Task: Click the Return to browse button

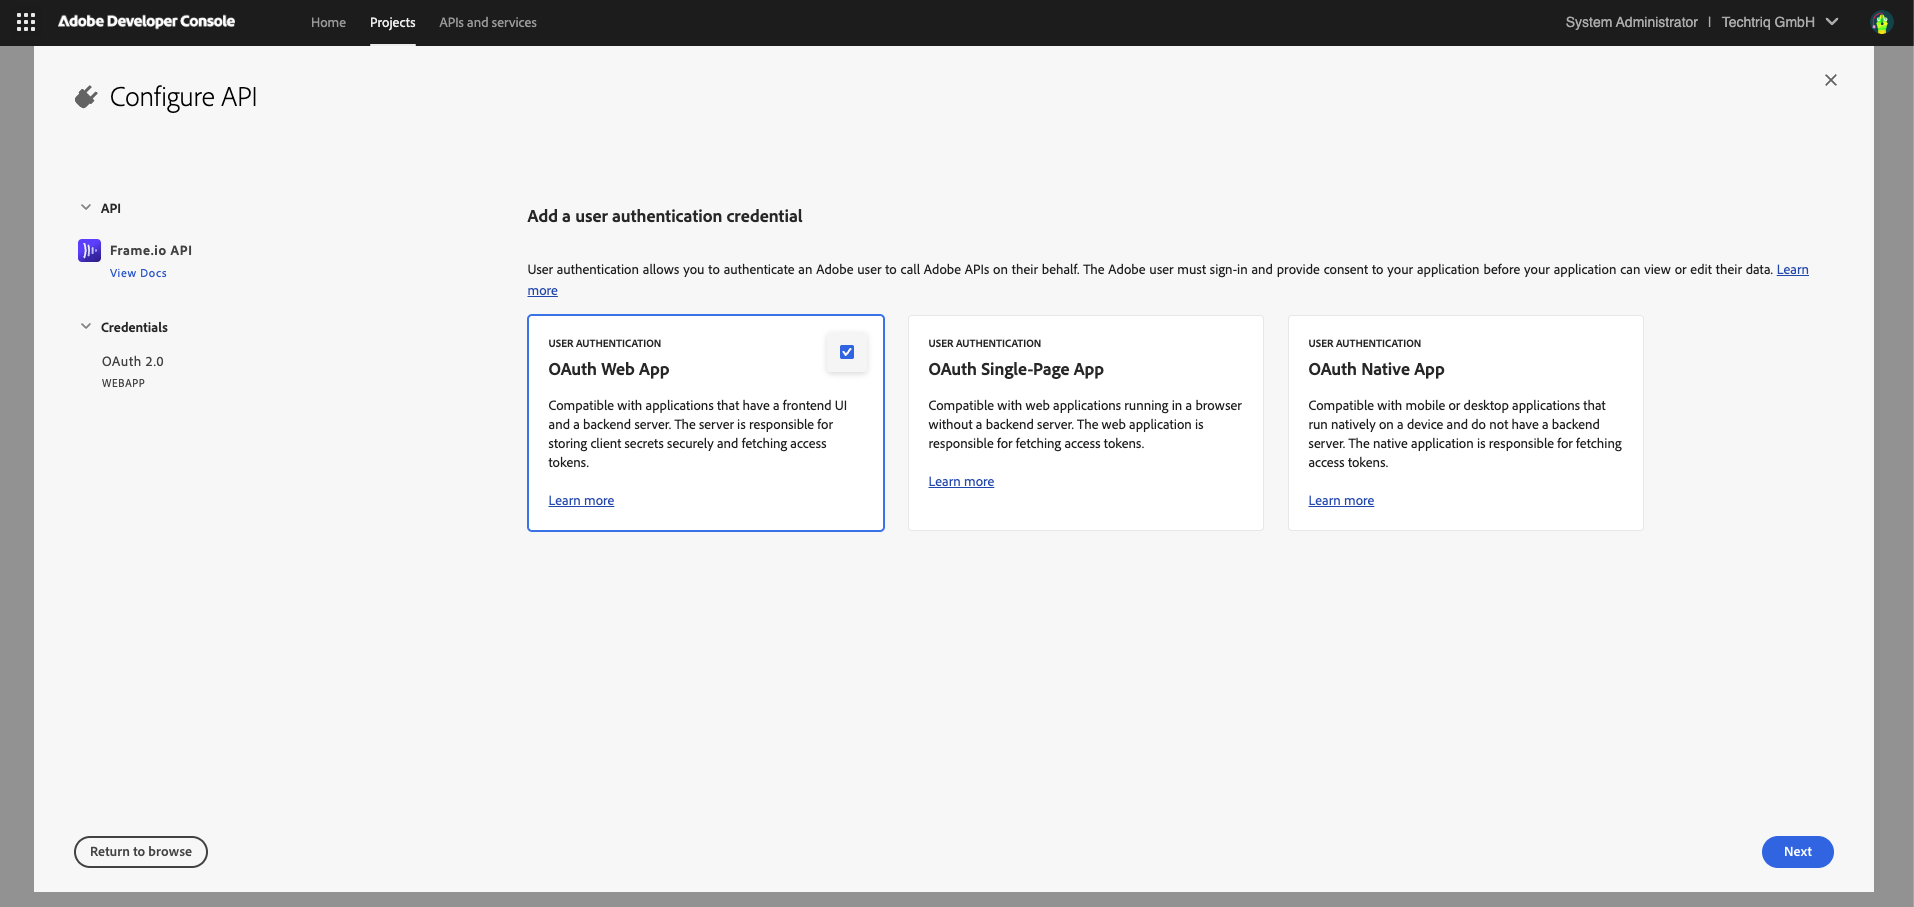Action: click(141, 852)
